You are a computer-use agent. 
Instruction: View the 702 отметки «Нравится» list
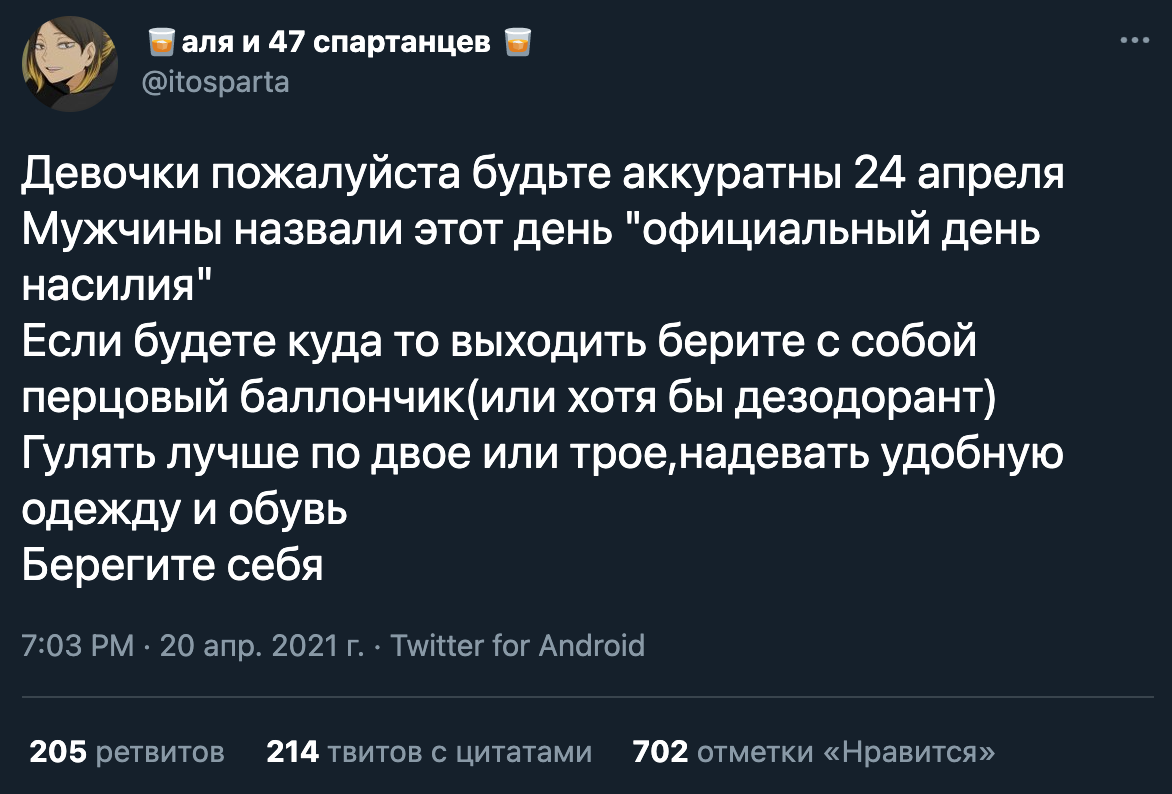tap(814, 751)
